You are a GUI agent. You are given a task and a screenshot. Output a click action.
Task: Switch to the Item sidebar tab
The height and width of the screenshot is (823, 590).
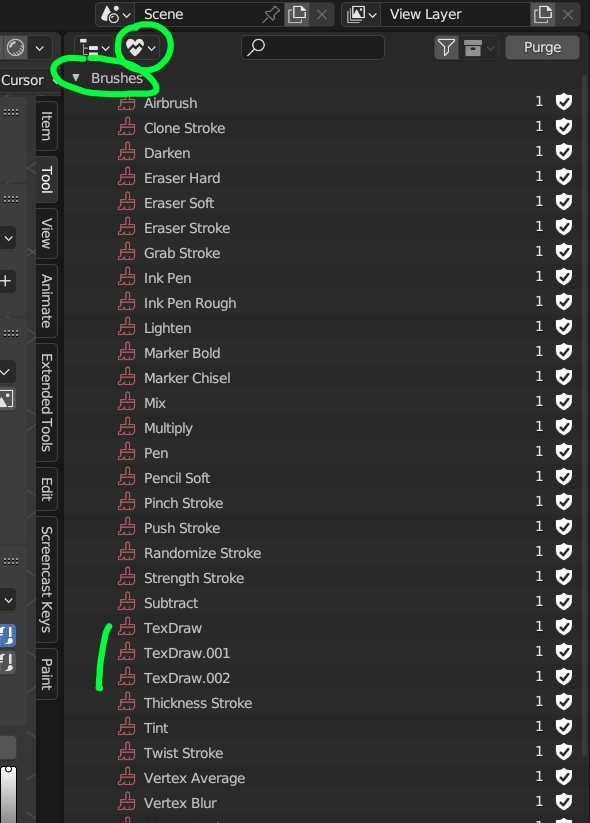tap(46, 126)
